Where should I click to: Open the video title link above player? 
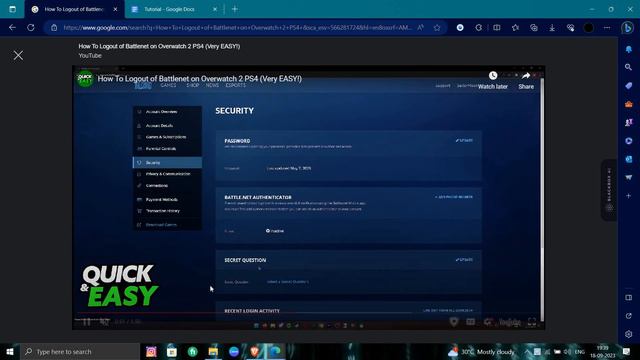coord(159,46)
